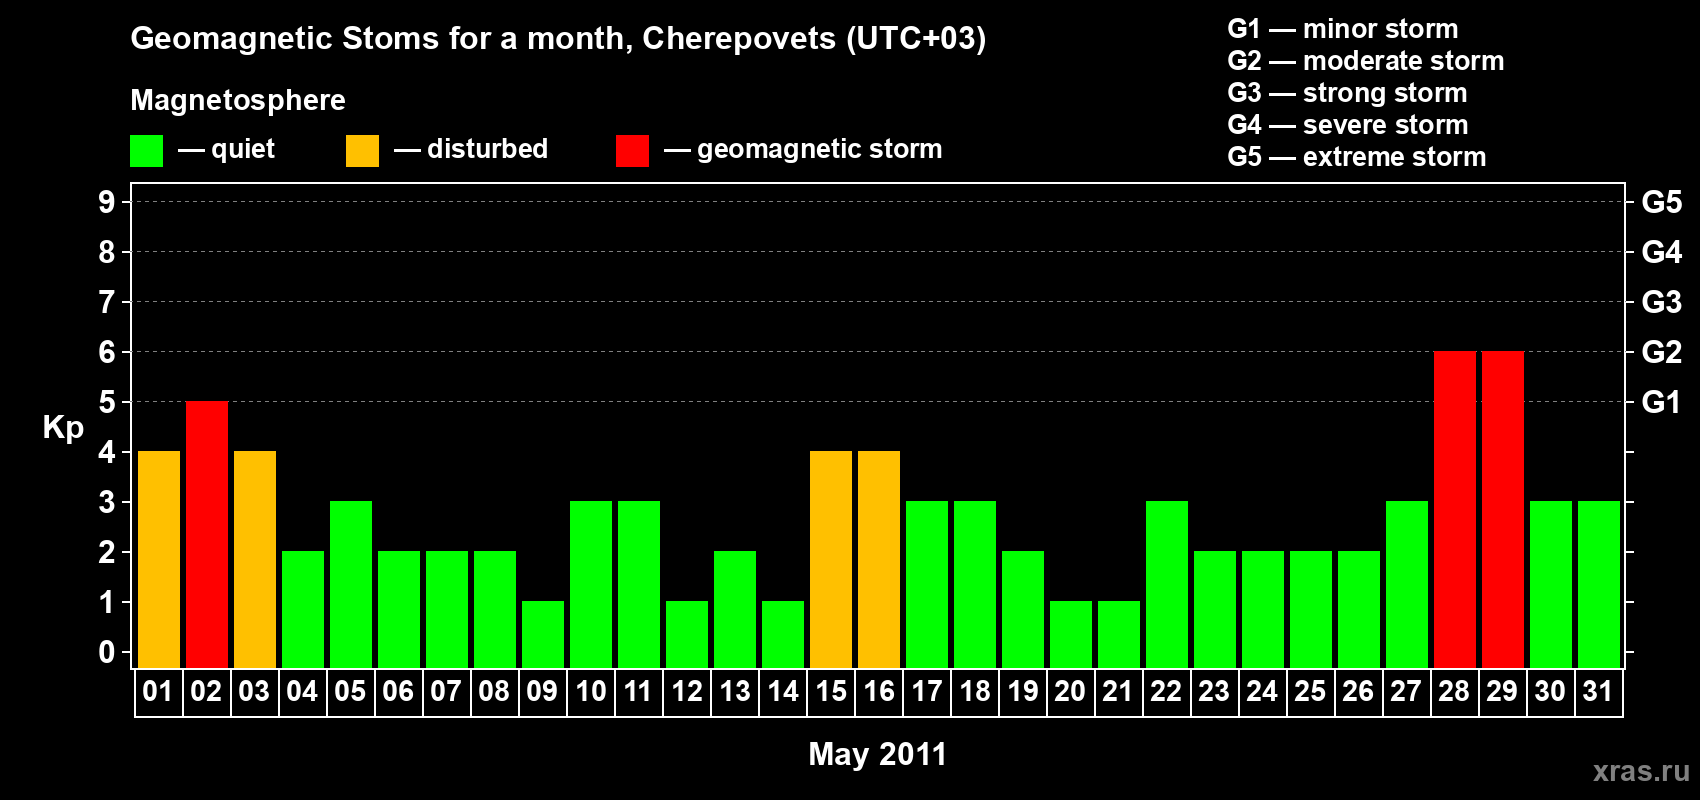Select the red bar for day 28

(x=1455, y=510)
